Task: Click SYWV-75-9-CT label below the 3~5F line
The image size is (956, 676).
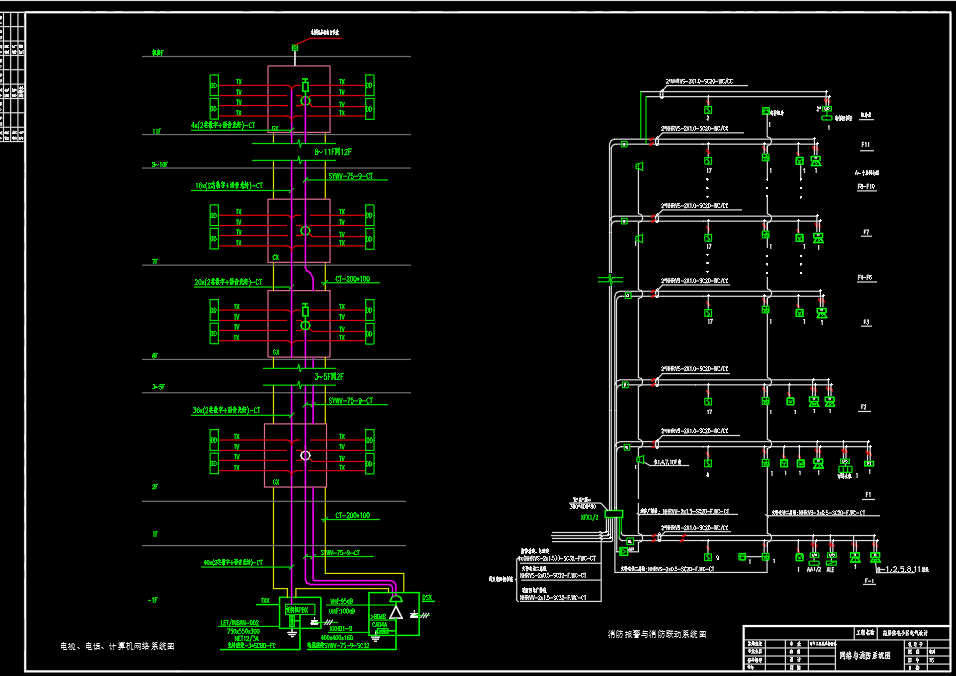Action: point(351,400)
